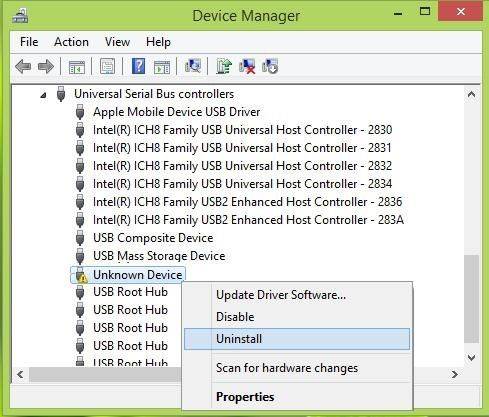Close the Device Manager window
Viewport: 489px width, 417px height.
461,12
